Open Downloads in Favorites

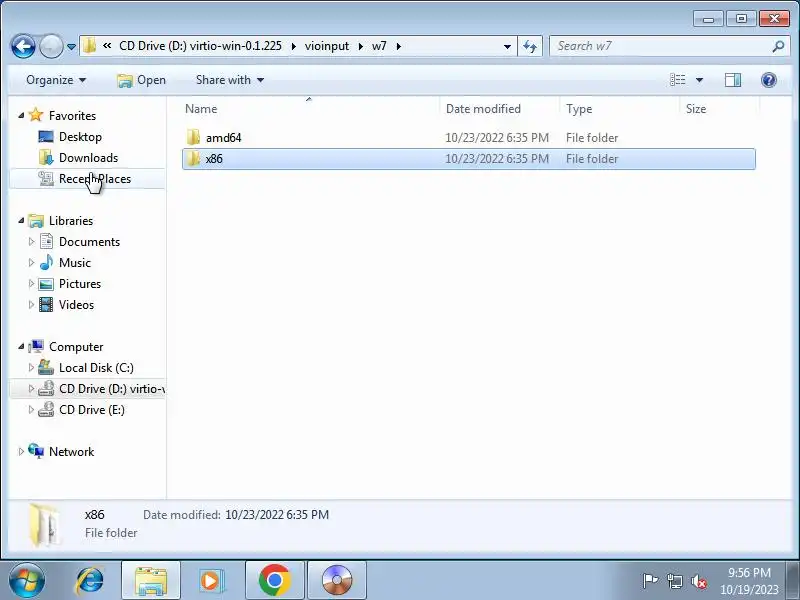[88, 158]
